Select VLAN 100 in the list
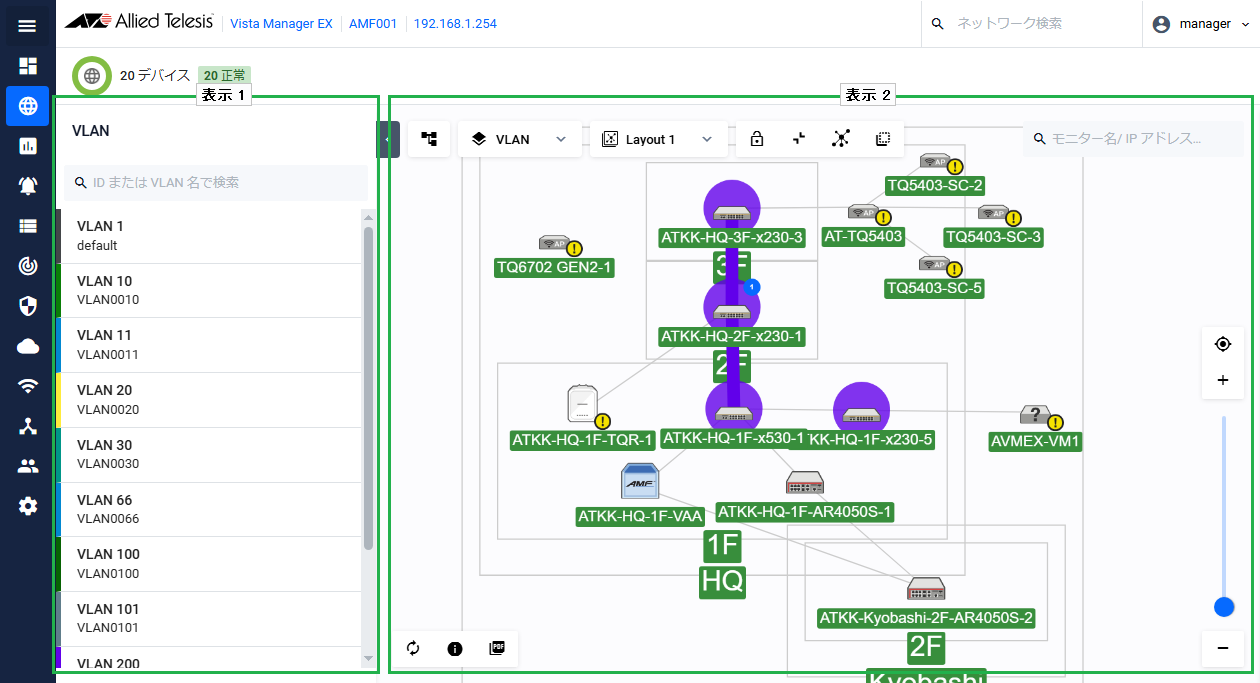Image resolution: width=1260 pixels, height=683 pixels. [210, 564]
